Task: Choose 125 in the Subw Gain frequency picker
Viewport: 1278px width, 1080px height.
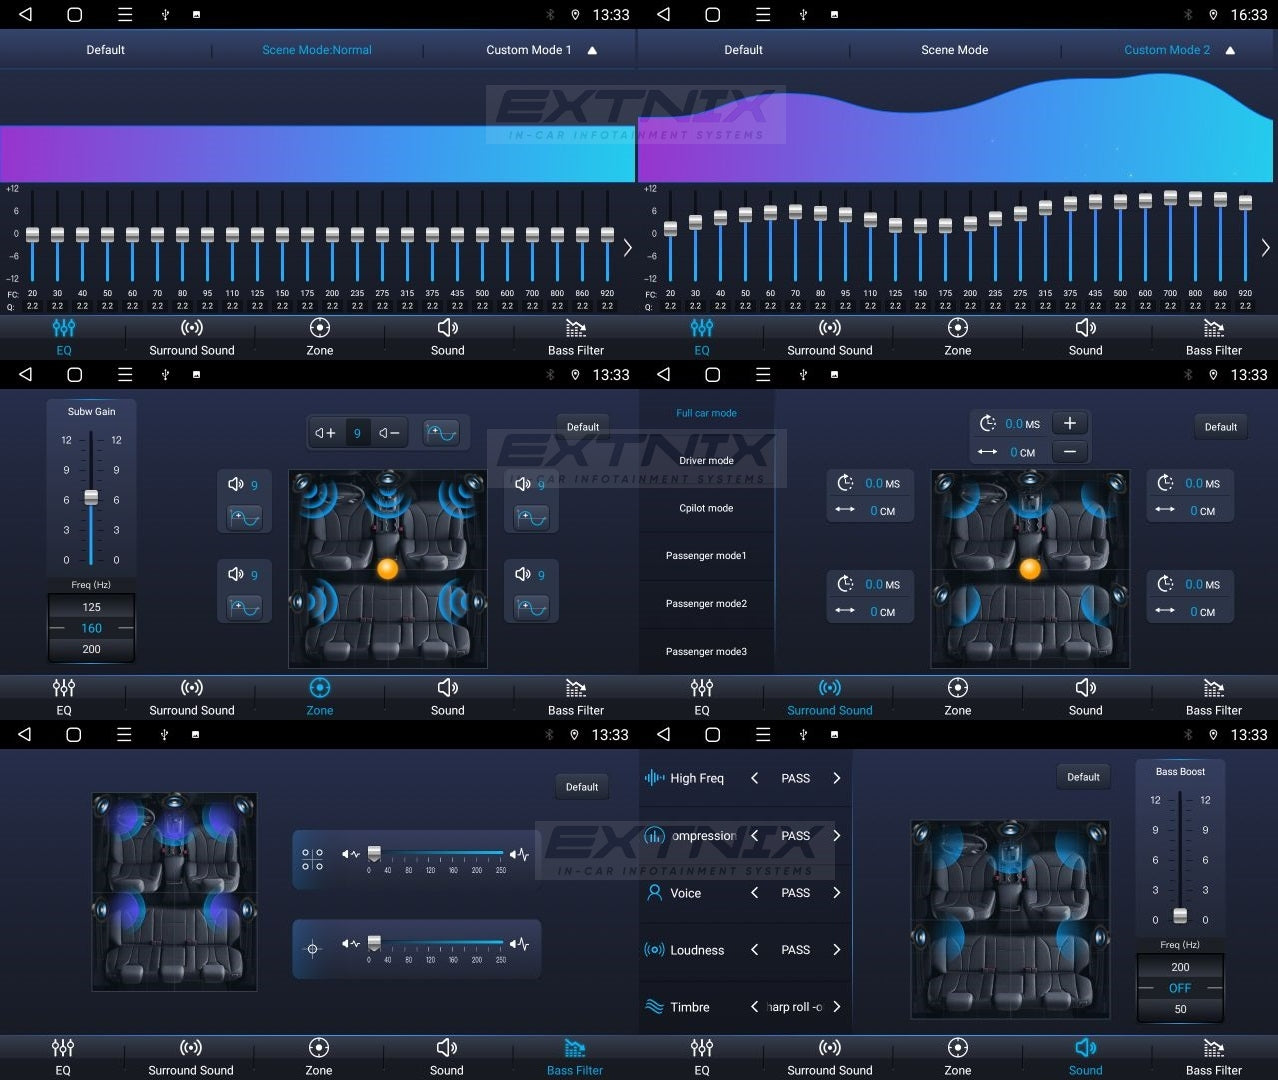Action: coord(91,607)
